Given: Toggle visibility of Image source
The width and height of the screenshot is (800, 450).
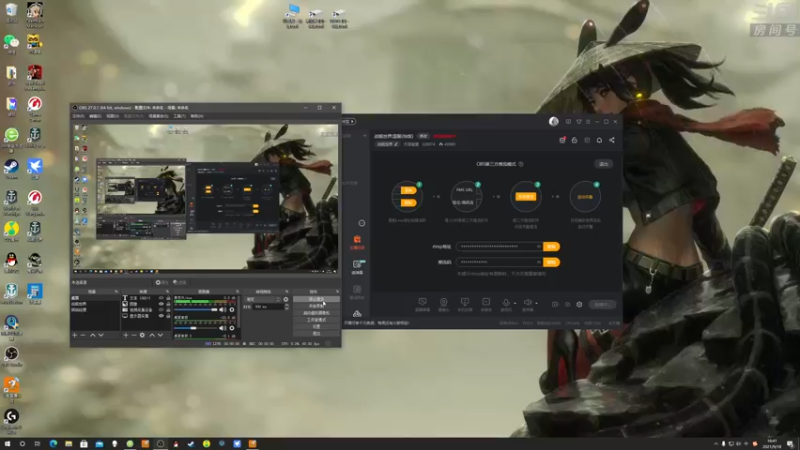Looking at the screenshot, I should pyautogui.click(x=161, y=304).
